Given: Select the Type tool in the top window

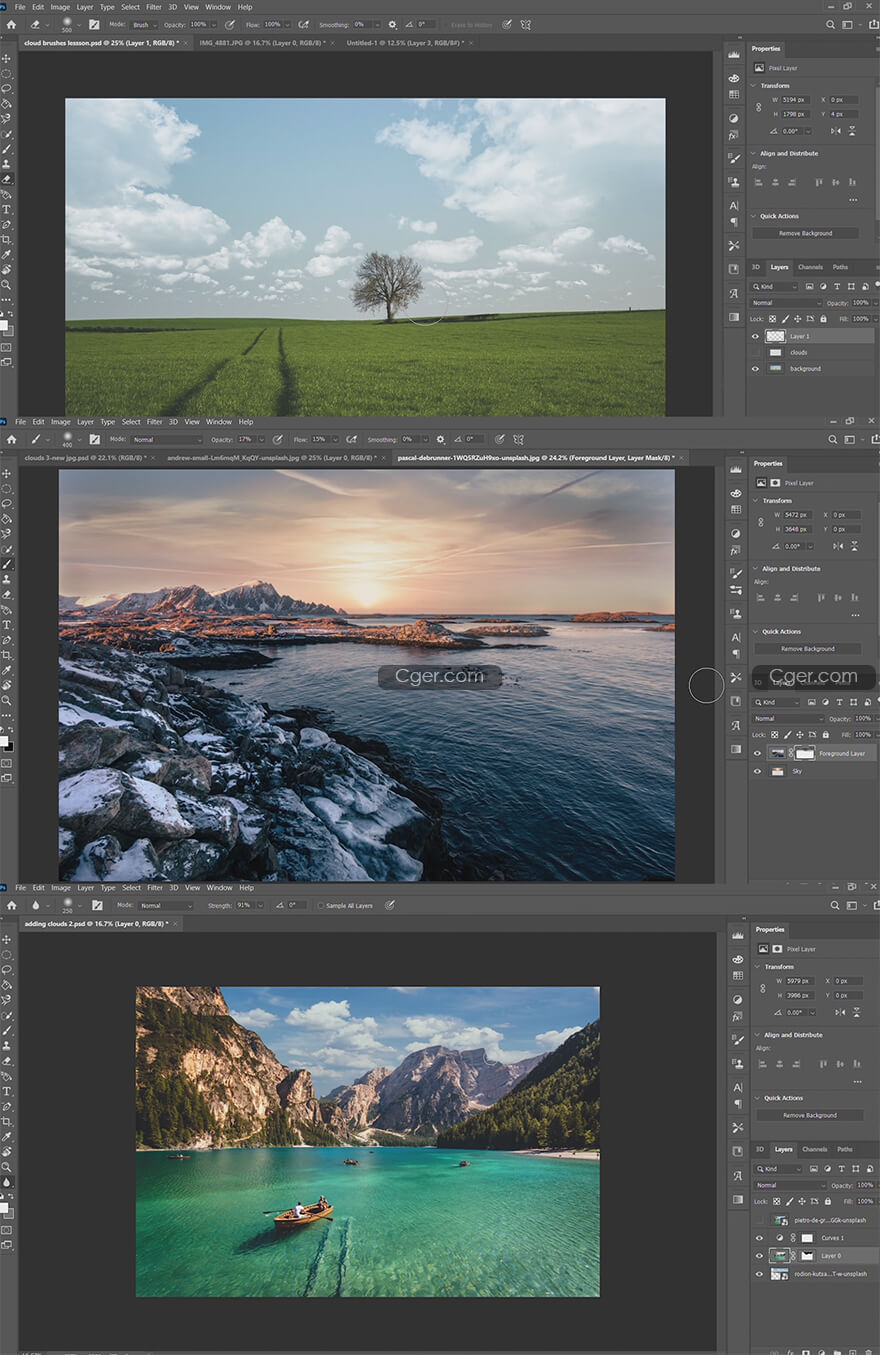Looking at the screenshot, I should pos(7,209).
